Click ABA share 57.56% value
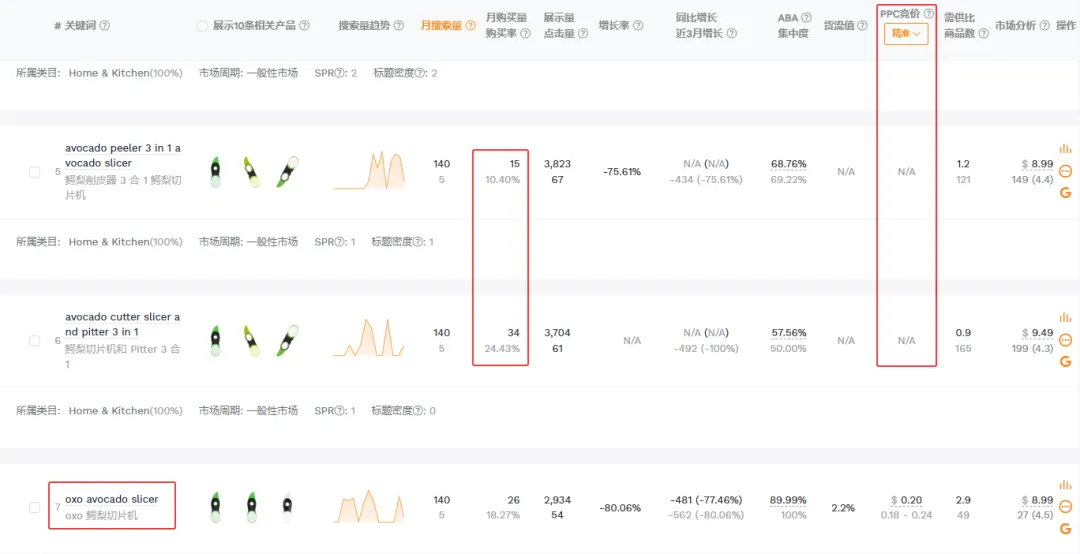The width and height of the screenshot is (1080, 554). pyautogui.click(x=789, y=332)
